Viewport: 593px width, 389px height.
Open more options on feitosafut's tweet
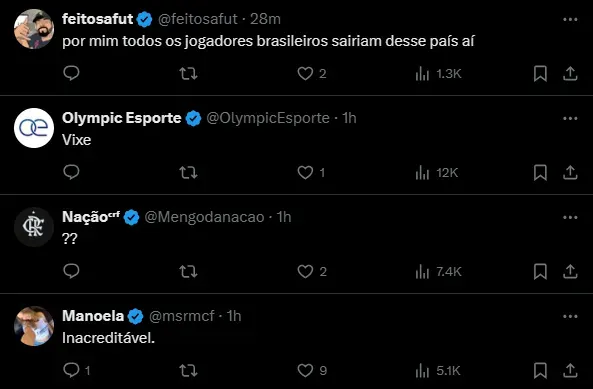tap(570, 19)
